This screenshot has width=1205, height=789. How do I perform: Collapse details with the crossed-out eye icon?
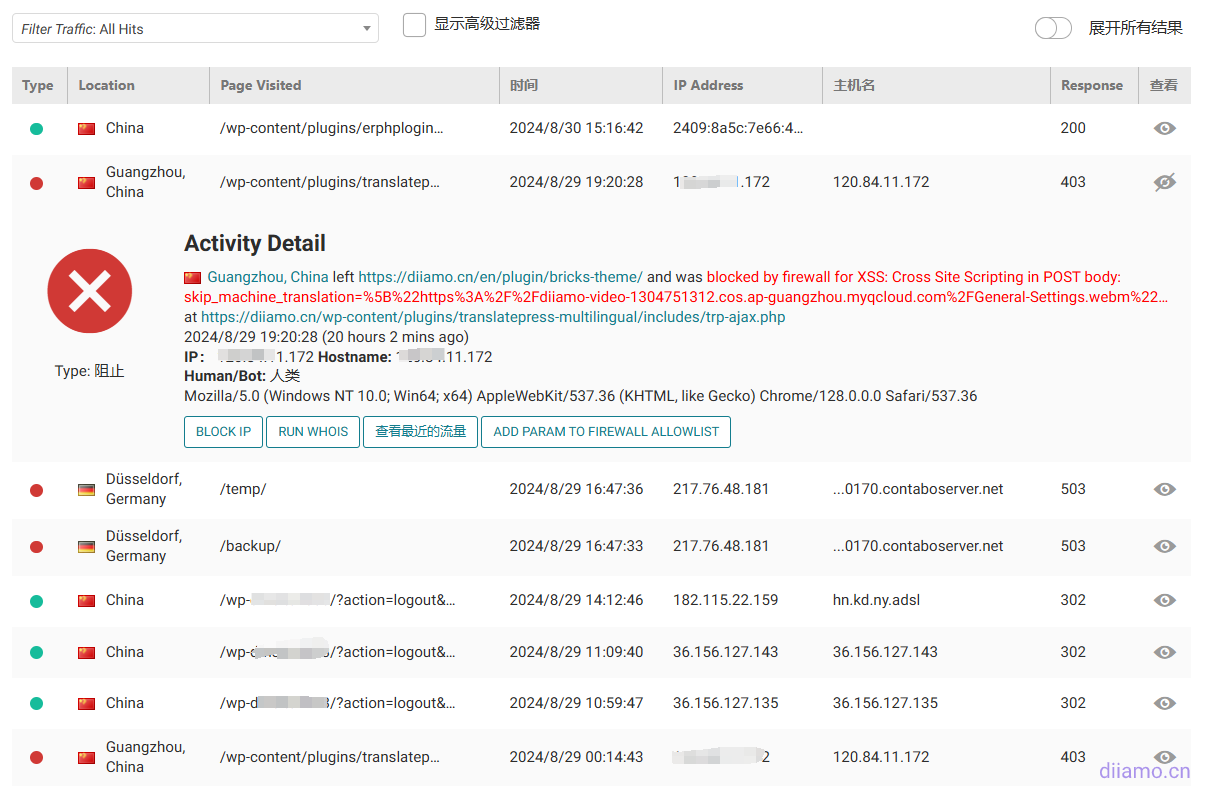coord(1163,182)
